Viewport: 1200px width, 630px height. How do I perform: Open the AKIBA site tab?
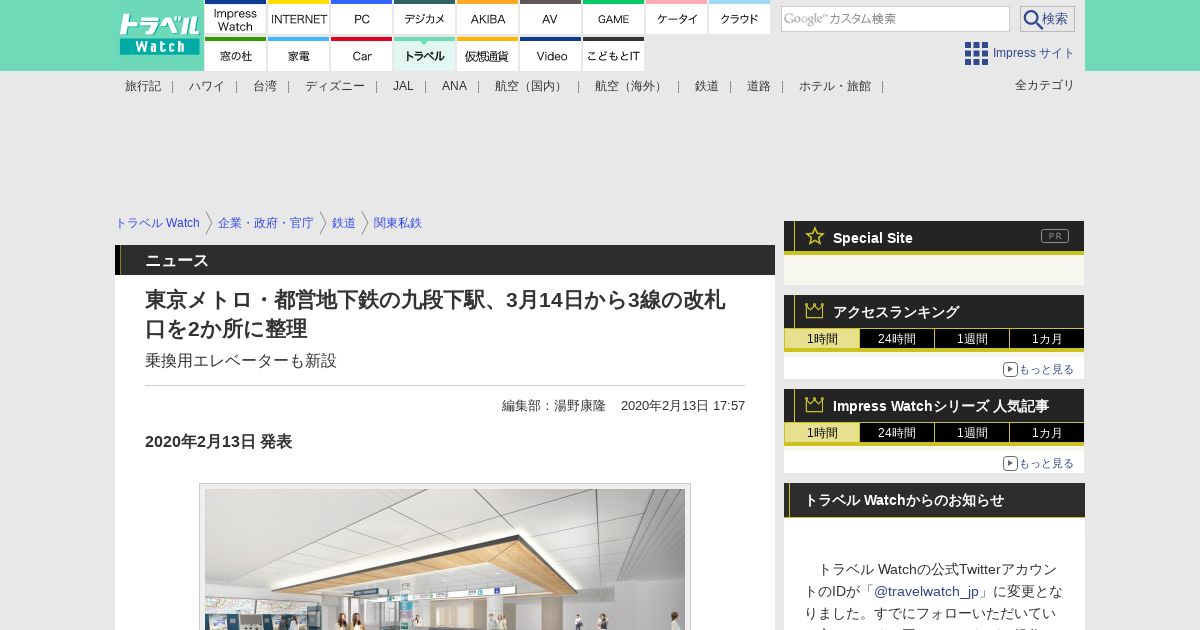point(488,18)
